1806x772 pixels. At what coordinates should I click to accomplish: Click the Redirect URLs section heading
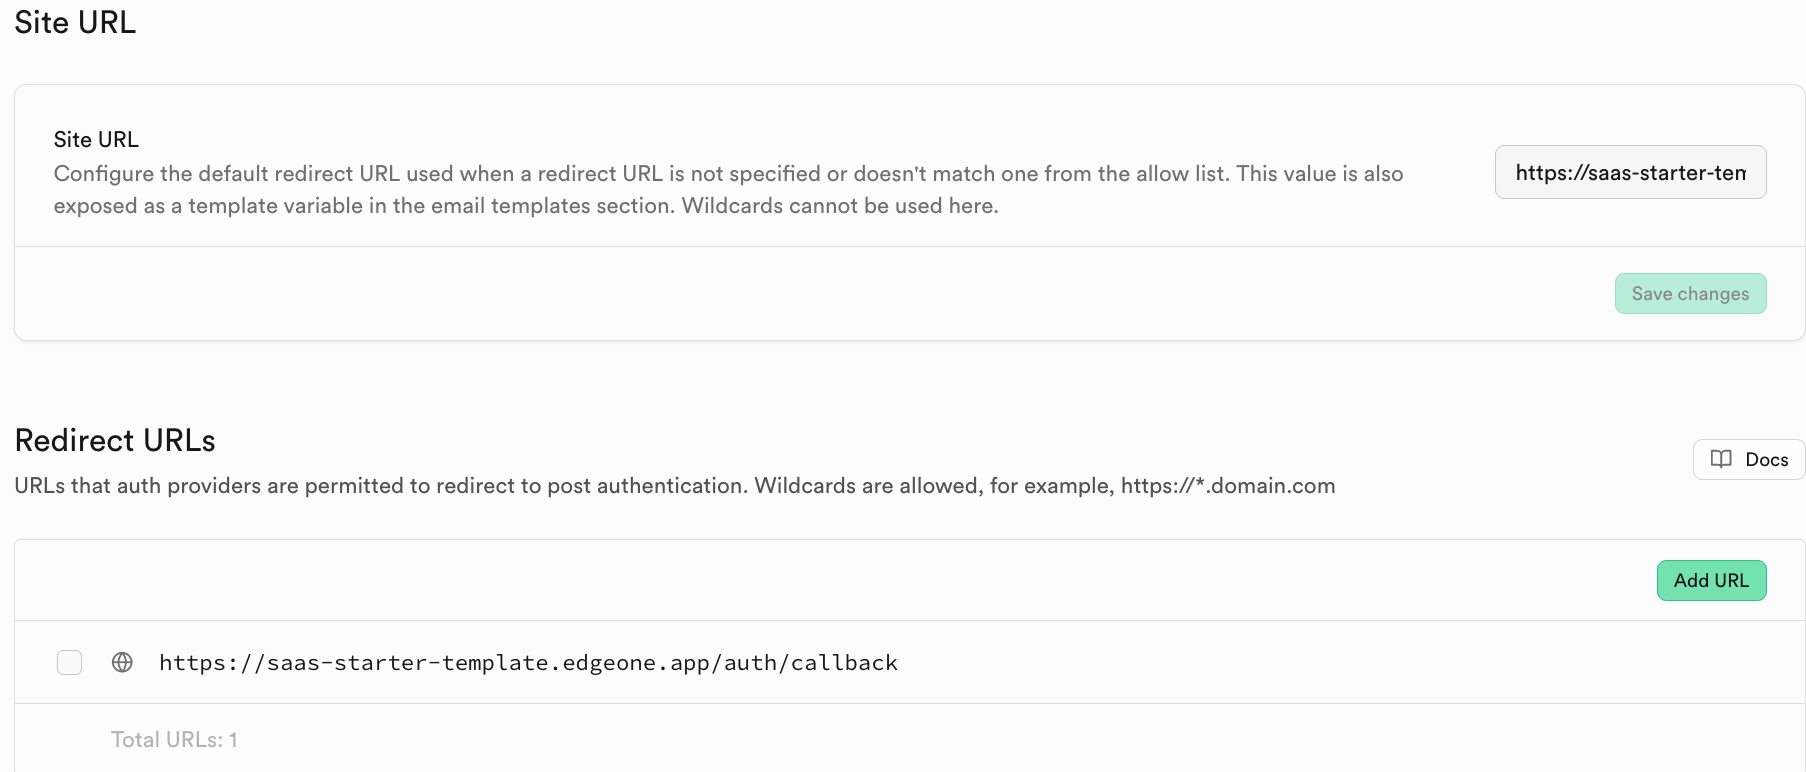[x=115, y=440]
